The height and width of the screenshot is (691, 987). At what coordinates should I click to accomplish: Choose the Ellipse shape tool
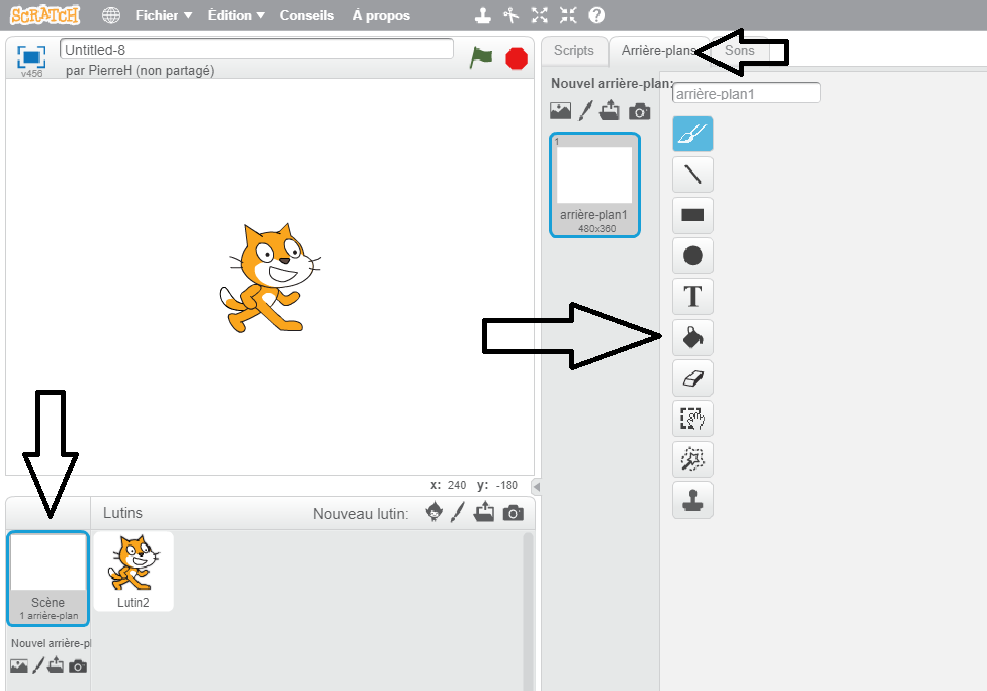coord(692,255)
